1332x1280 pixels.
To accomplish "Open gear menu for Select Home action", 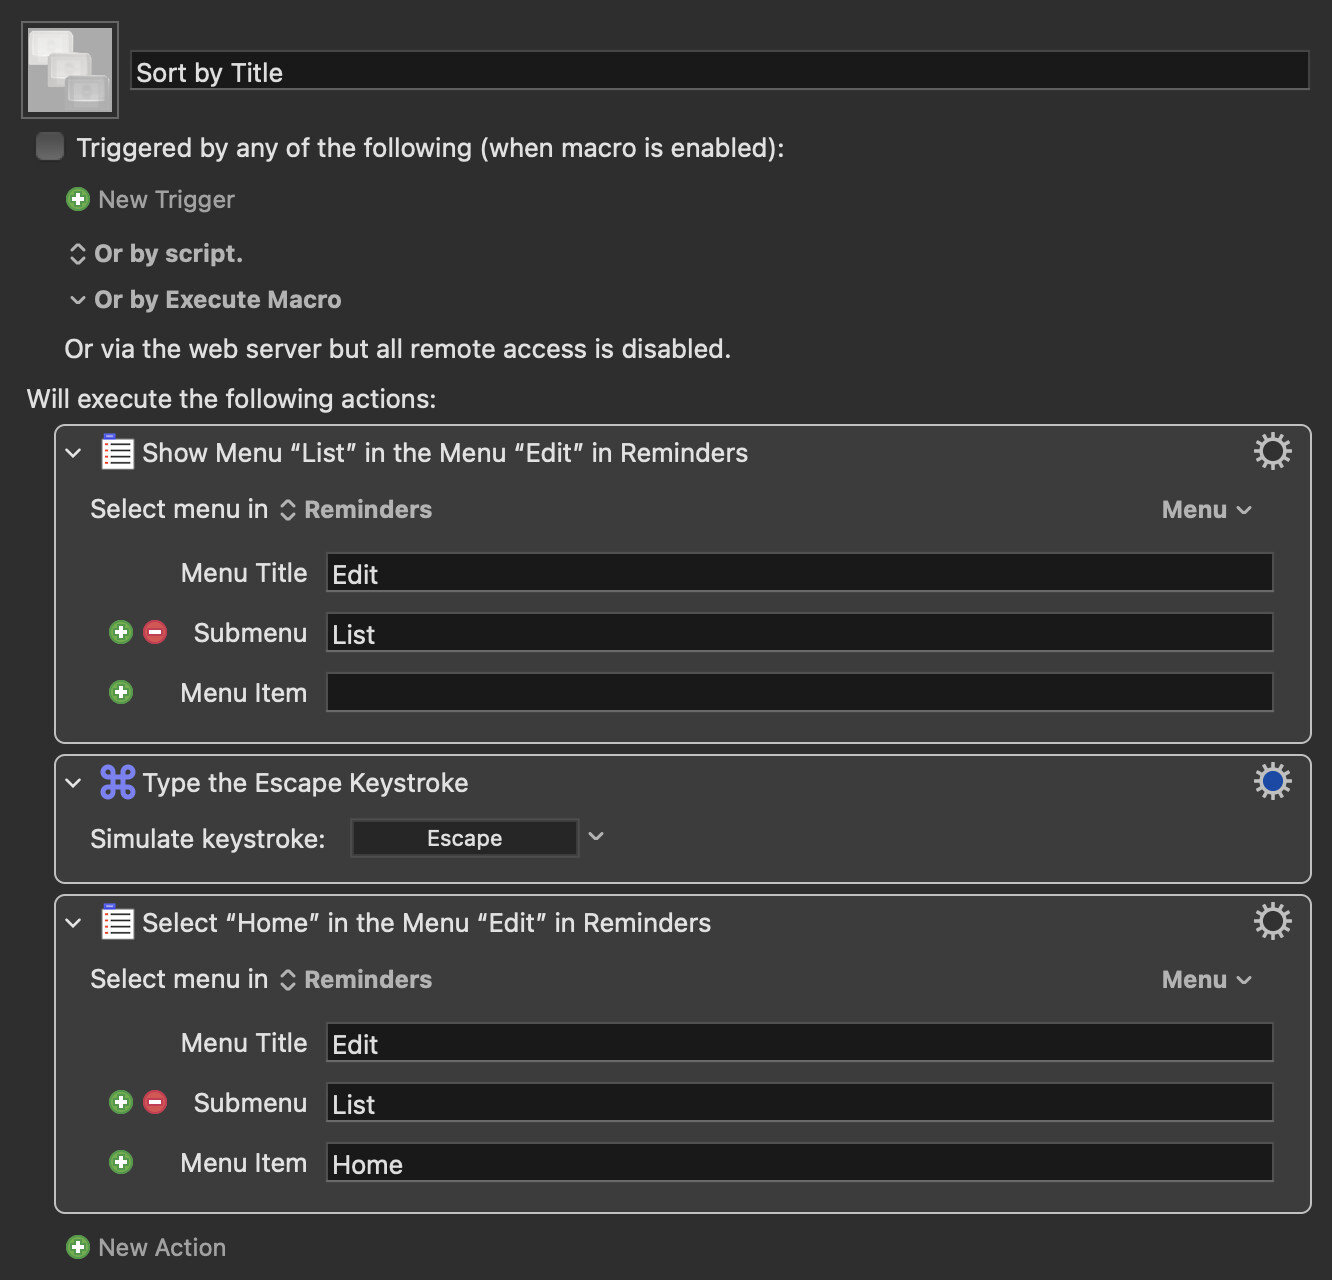I will click(x=1272, y=922).
